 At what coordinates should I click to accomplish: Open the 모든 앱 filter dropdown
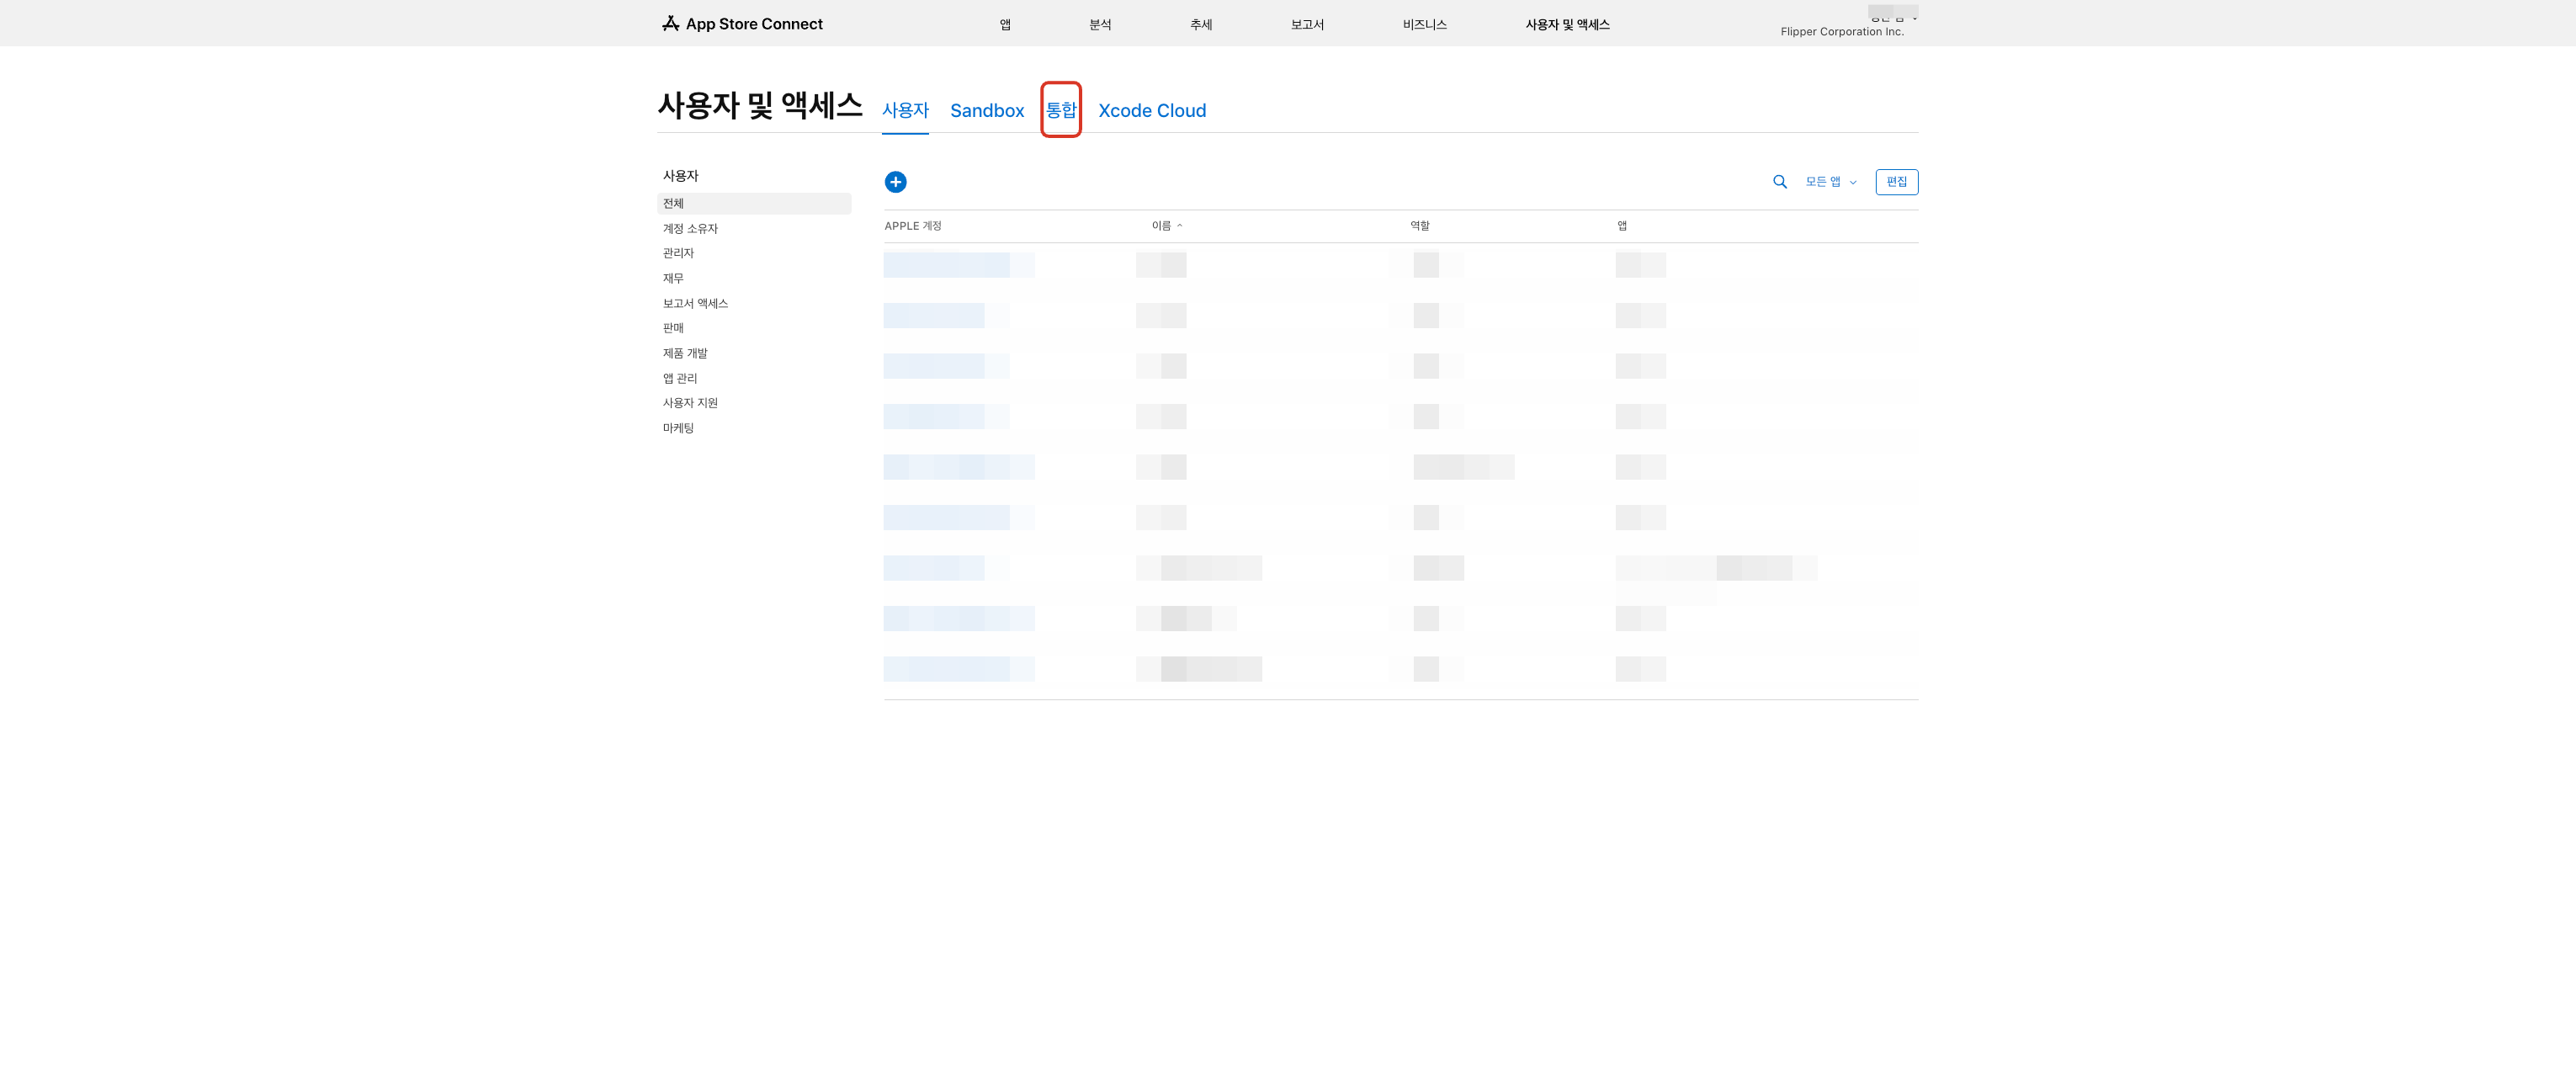click(1830, 182)
